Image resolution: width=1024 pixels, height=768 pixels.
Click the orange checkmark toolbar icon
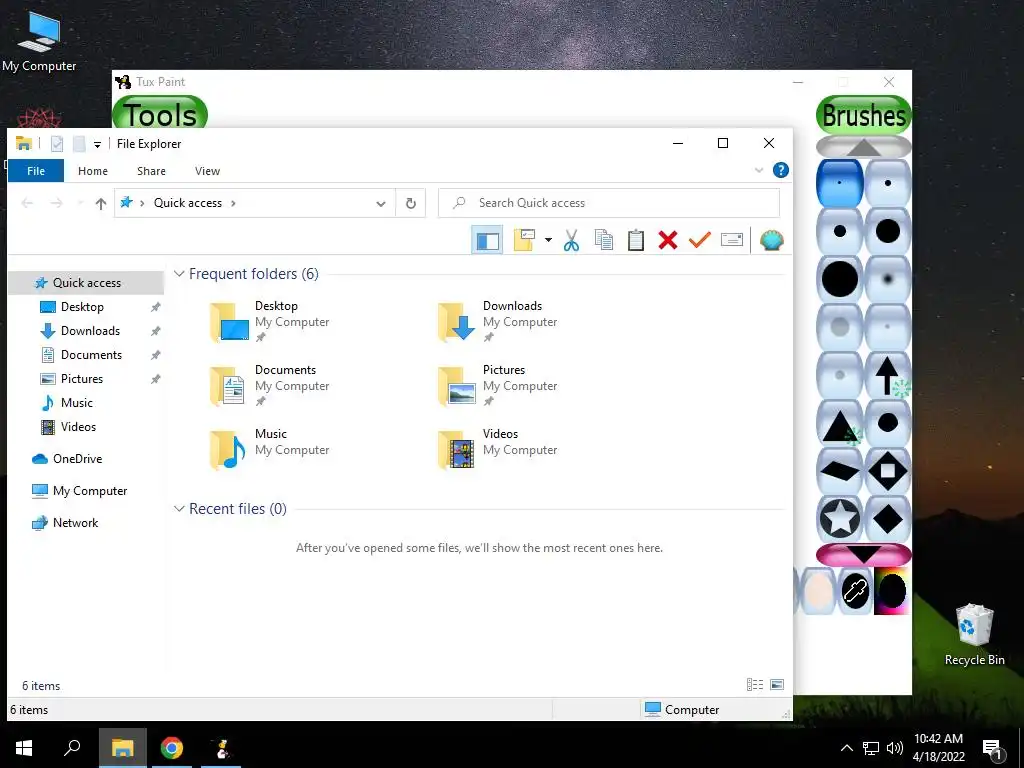coord(699,240)
